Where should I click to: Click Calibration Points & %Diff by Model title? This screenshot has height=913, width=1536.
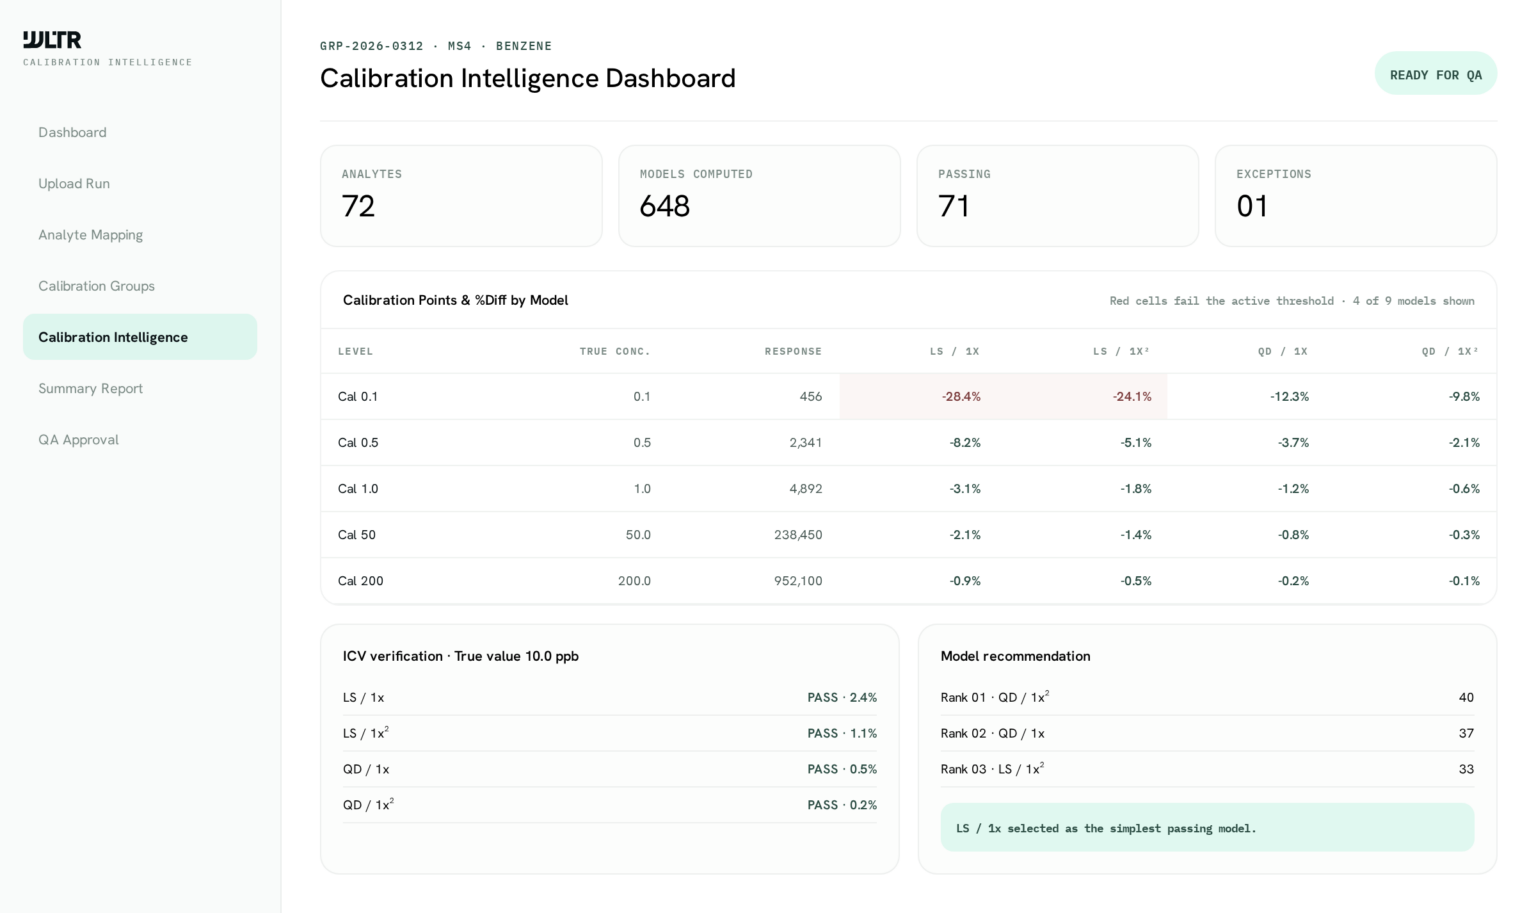pyautogui.click(x=455, y=300)
